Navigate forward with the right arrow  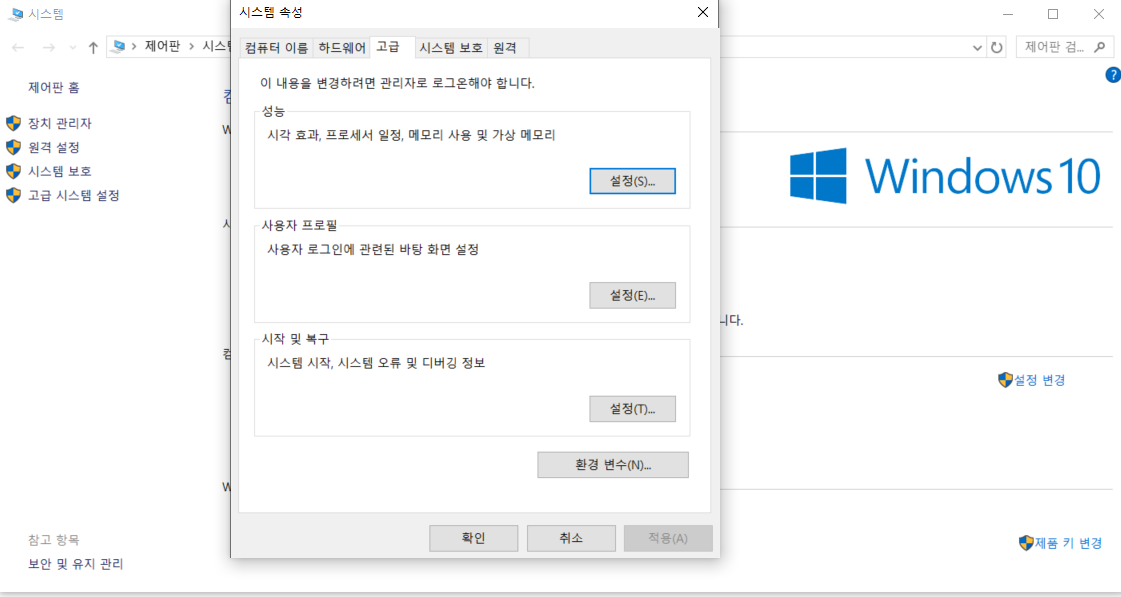tap(49, 48)
